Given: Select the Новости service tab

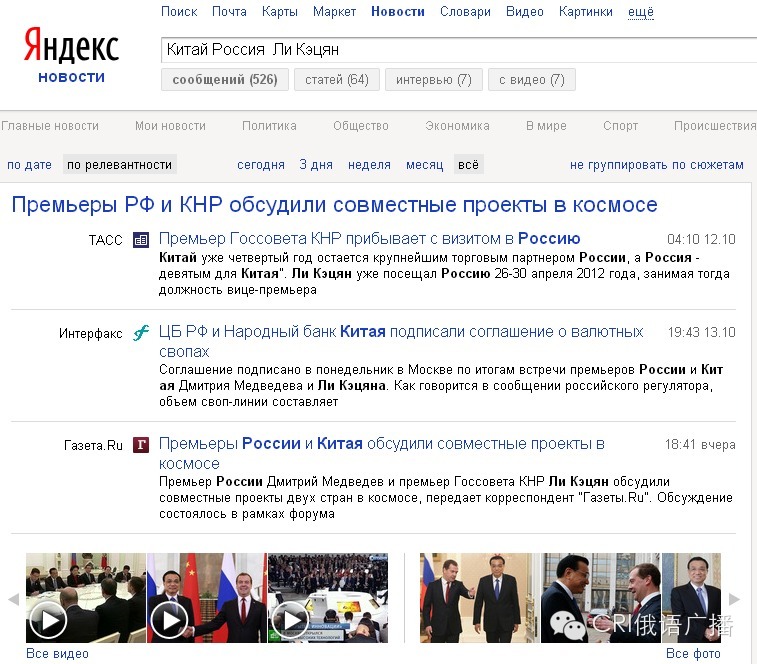Looking at the screenshot, I should coord(398,12).
